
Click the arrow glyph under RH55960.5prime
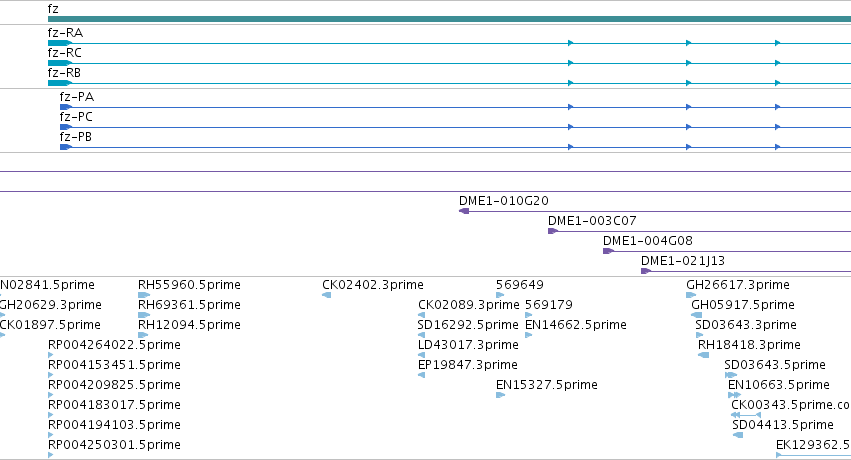click(144, 295)
